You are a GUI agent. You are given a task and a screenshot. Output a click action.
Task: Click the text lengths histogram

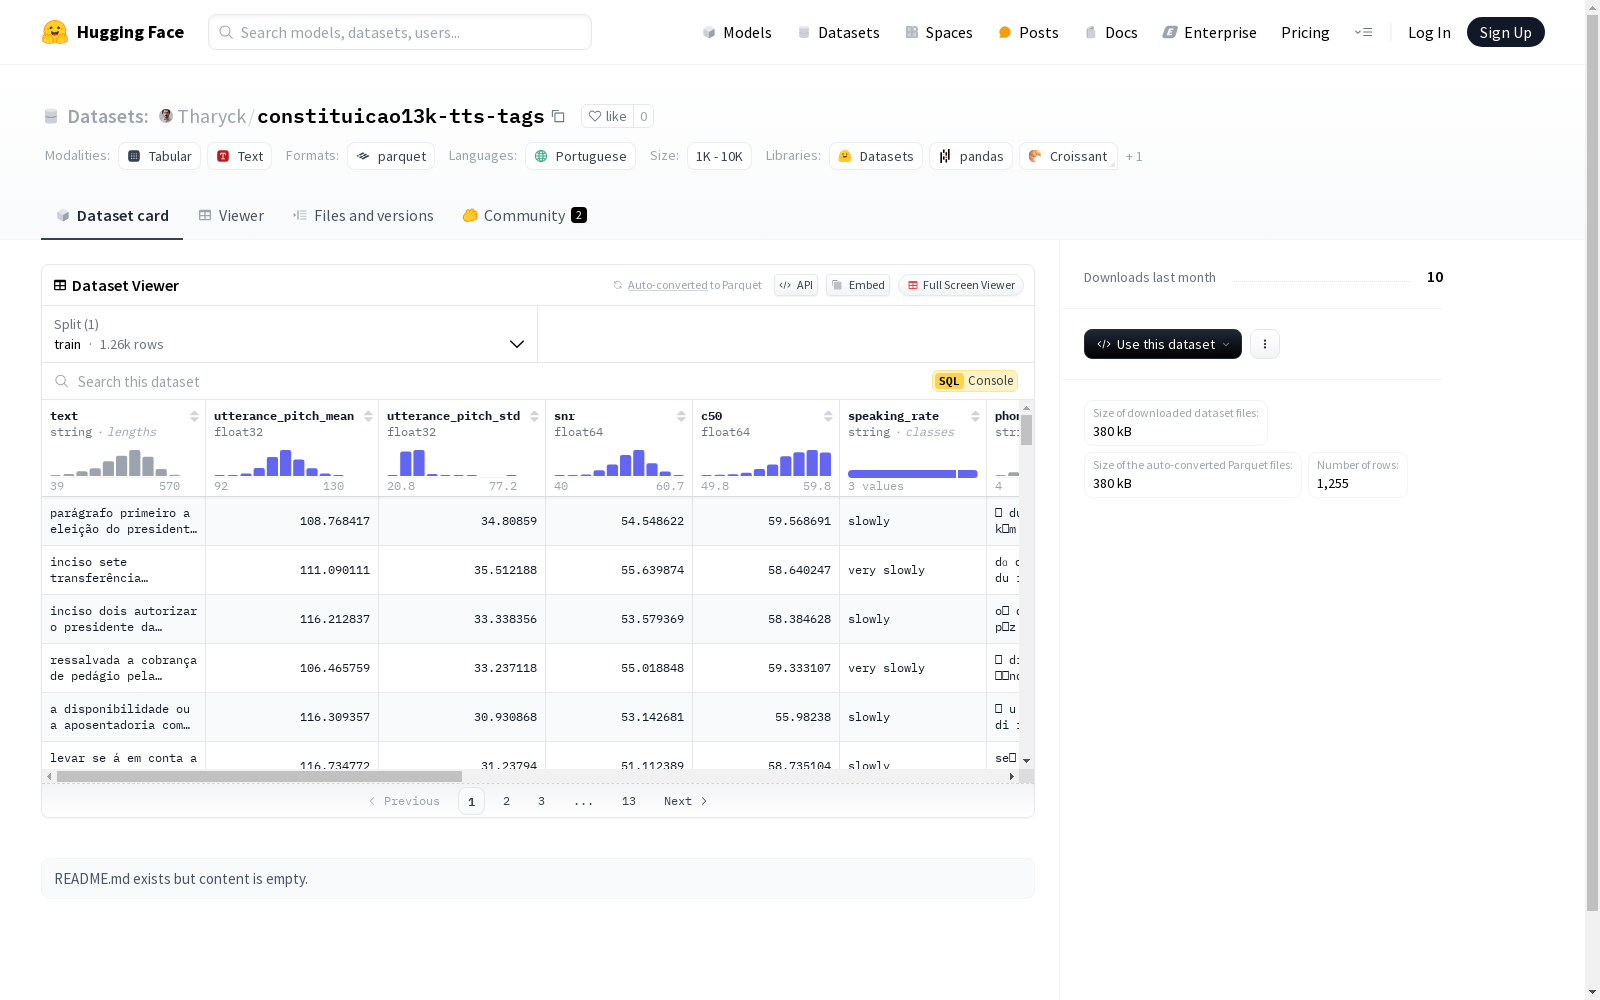coord(115,462)
